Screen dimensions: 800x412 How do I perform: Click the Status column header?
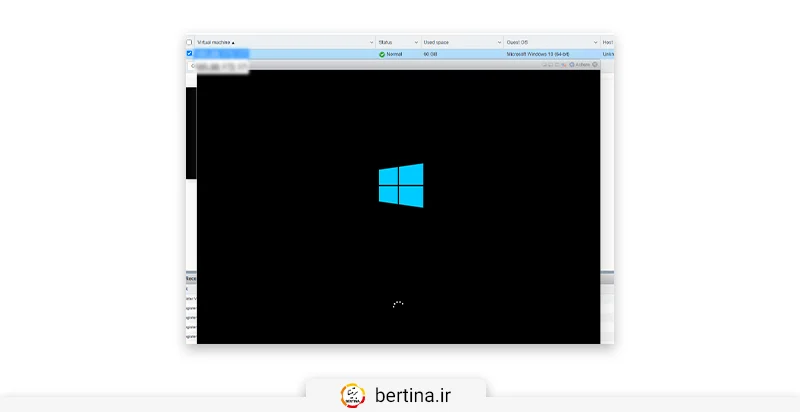click(388, 42)
